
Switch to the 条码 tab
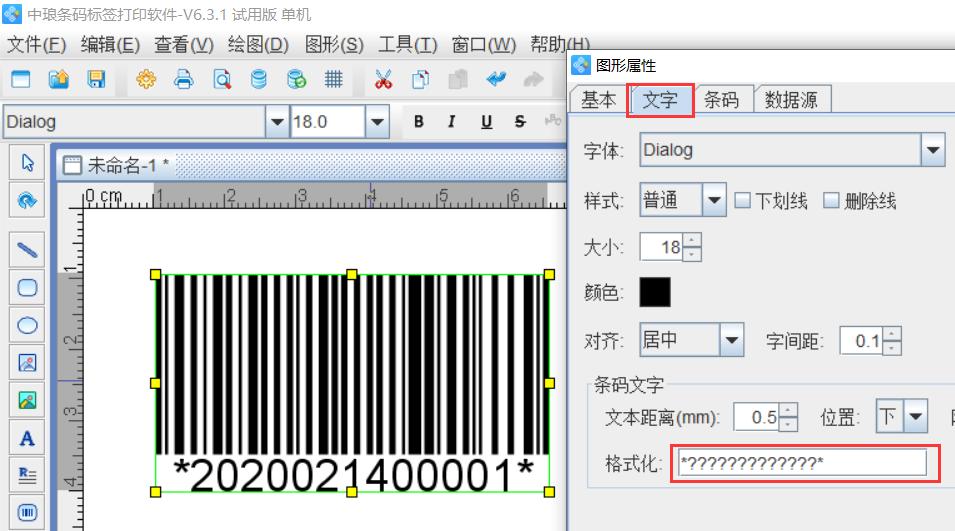[722, 99]
